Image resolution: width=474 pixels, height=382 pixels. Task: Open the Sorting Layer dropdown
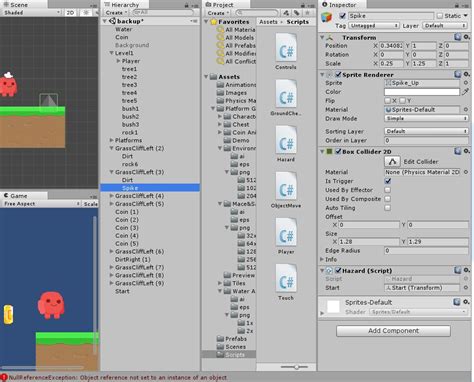pyautogui.click(x=426, y=131)
